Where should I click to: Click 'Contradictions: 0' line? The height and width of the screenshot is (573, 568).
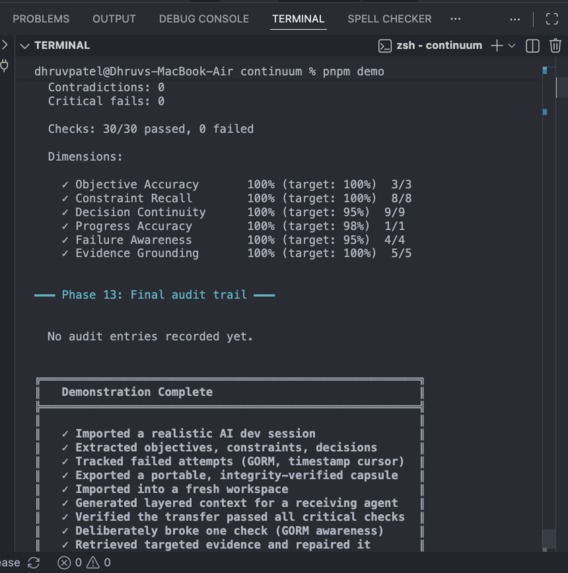point(106,87)
